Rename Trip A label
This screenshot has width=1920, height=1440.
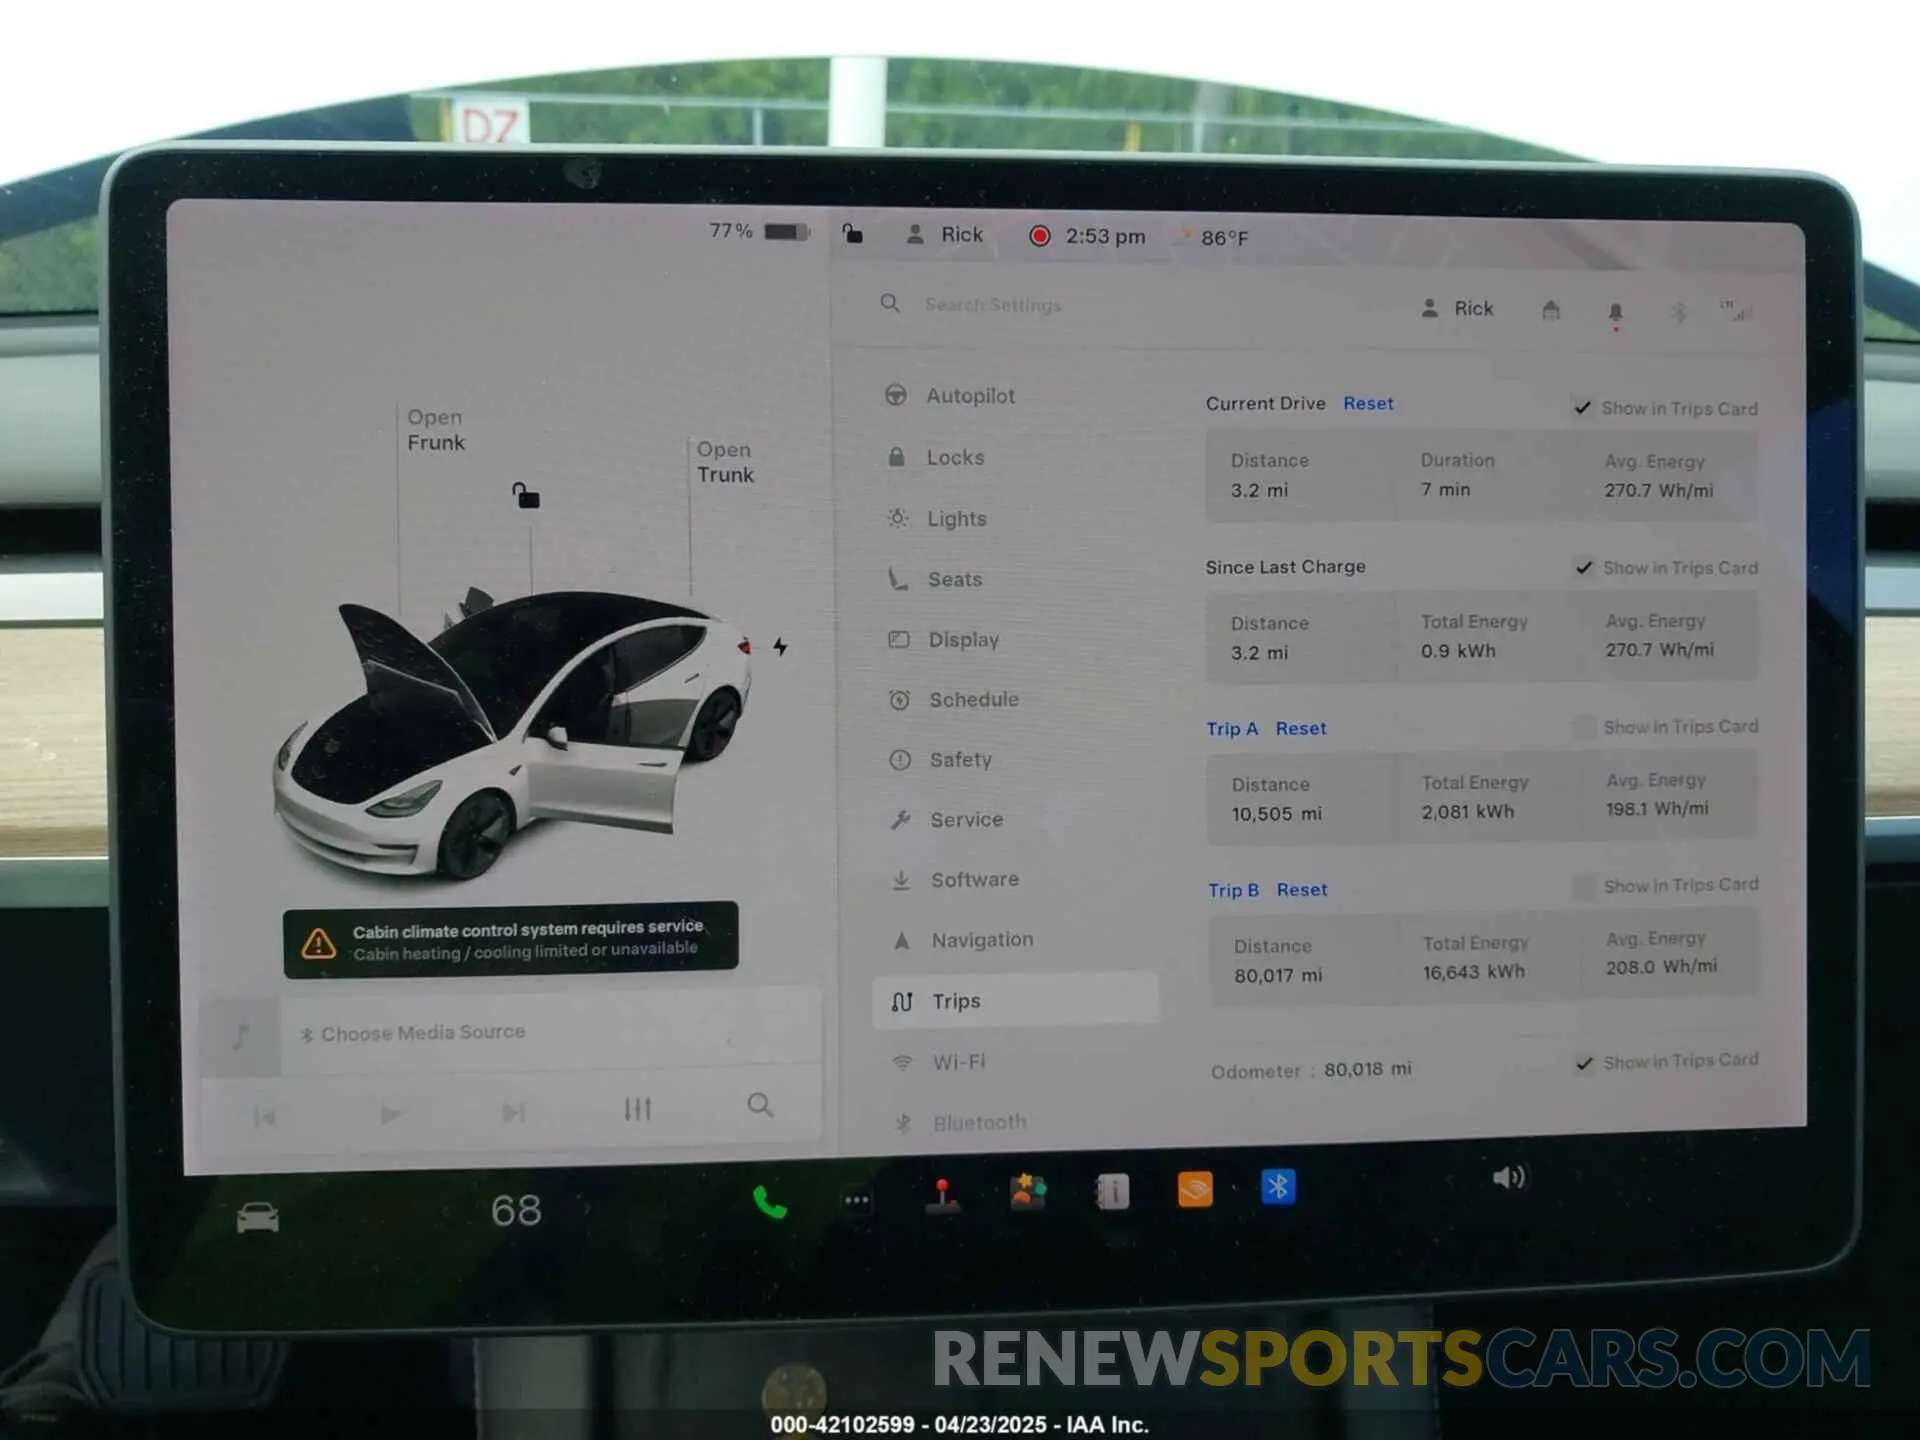pyautogui.click(x=1232, y=729)
